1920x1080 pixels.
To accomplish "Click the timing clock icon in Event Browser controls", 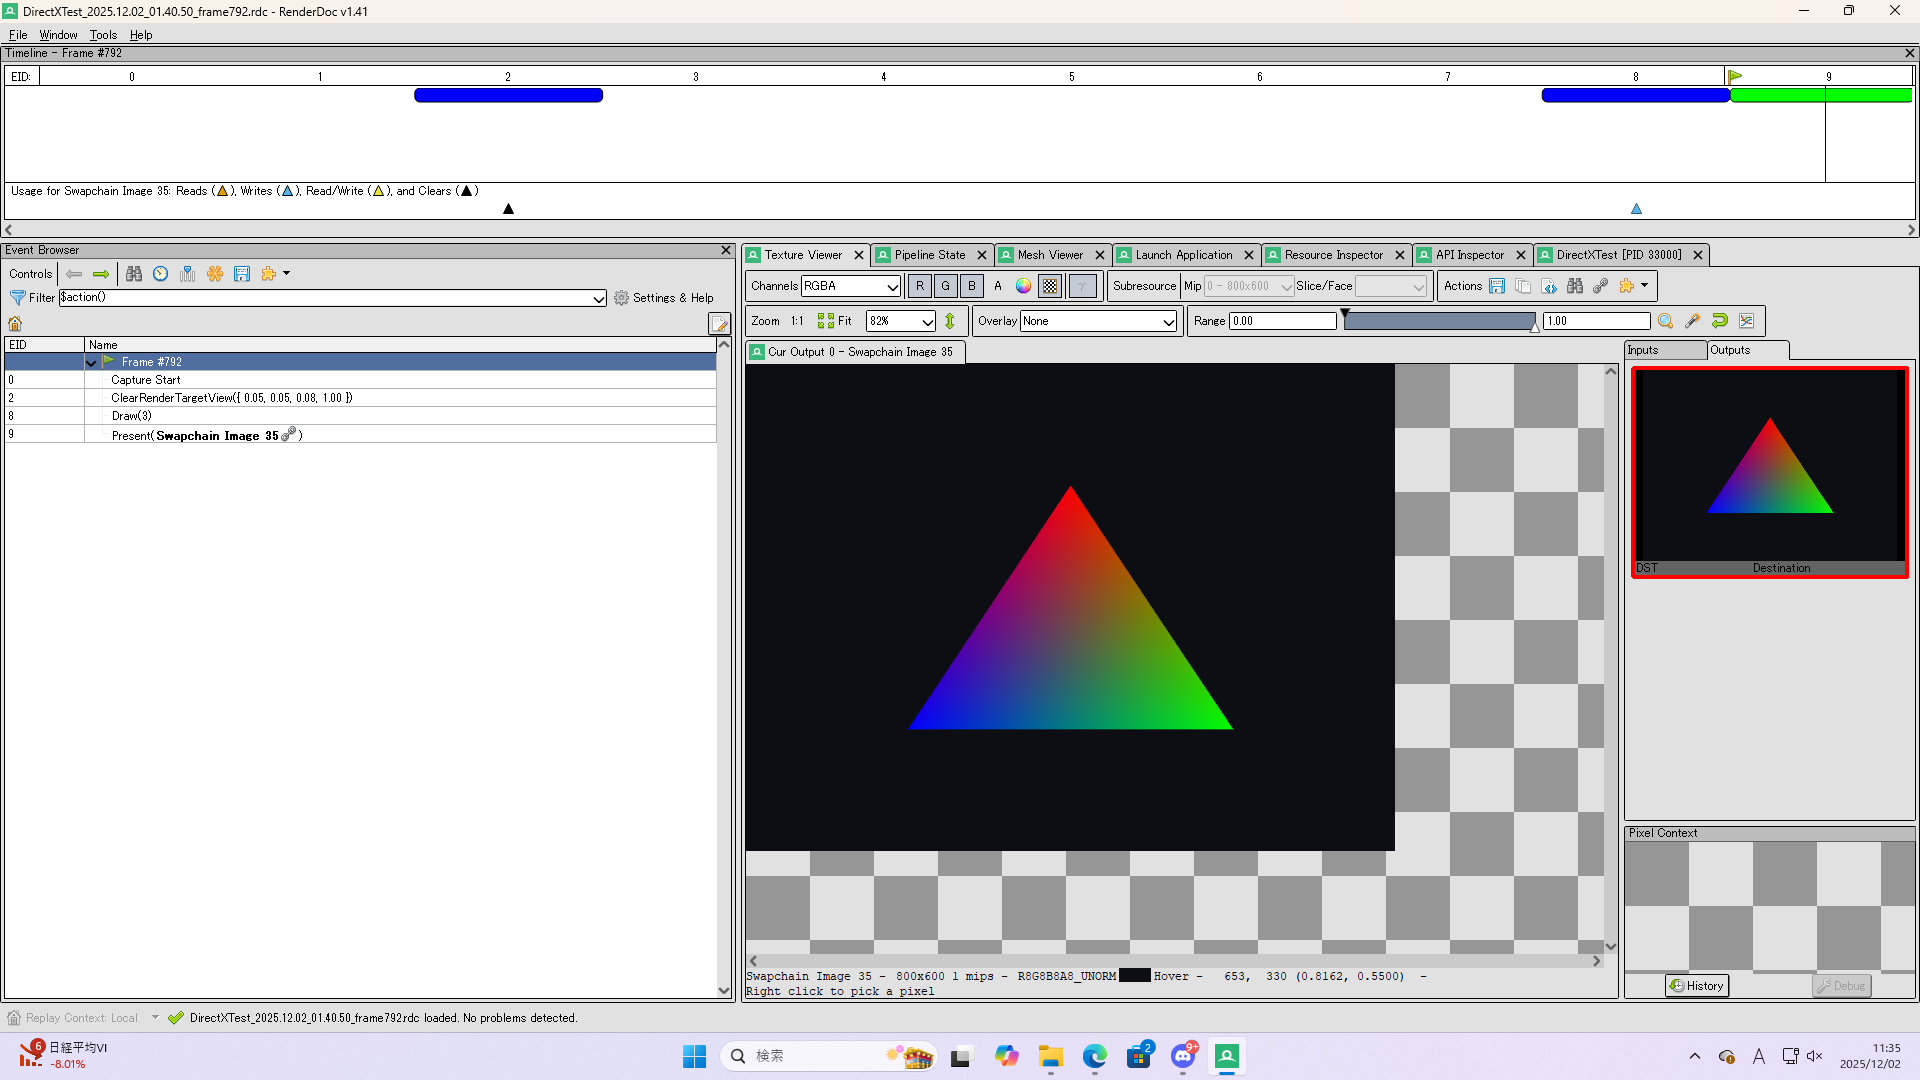I will coord(161,273).
